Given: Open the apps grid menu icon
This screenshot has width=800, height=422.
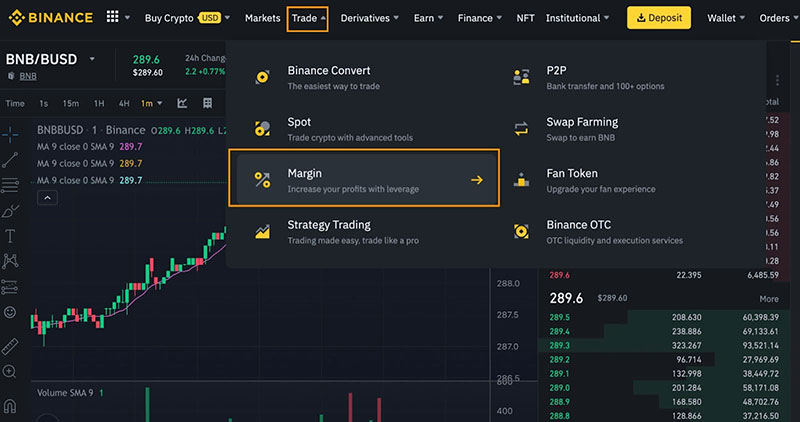Looking at the screenshot, I should point(111,18).
